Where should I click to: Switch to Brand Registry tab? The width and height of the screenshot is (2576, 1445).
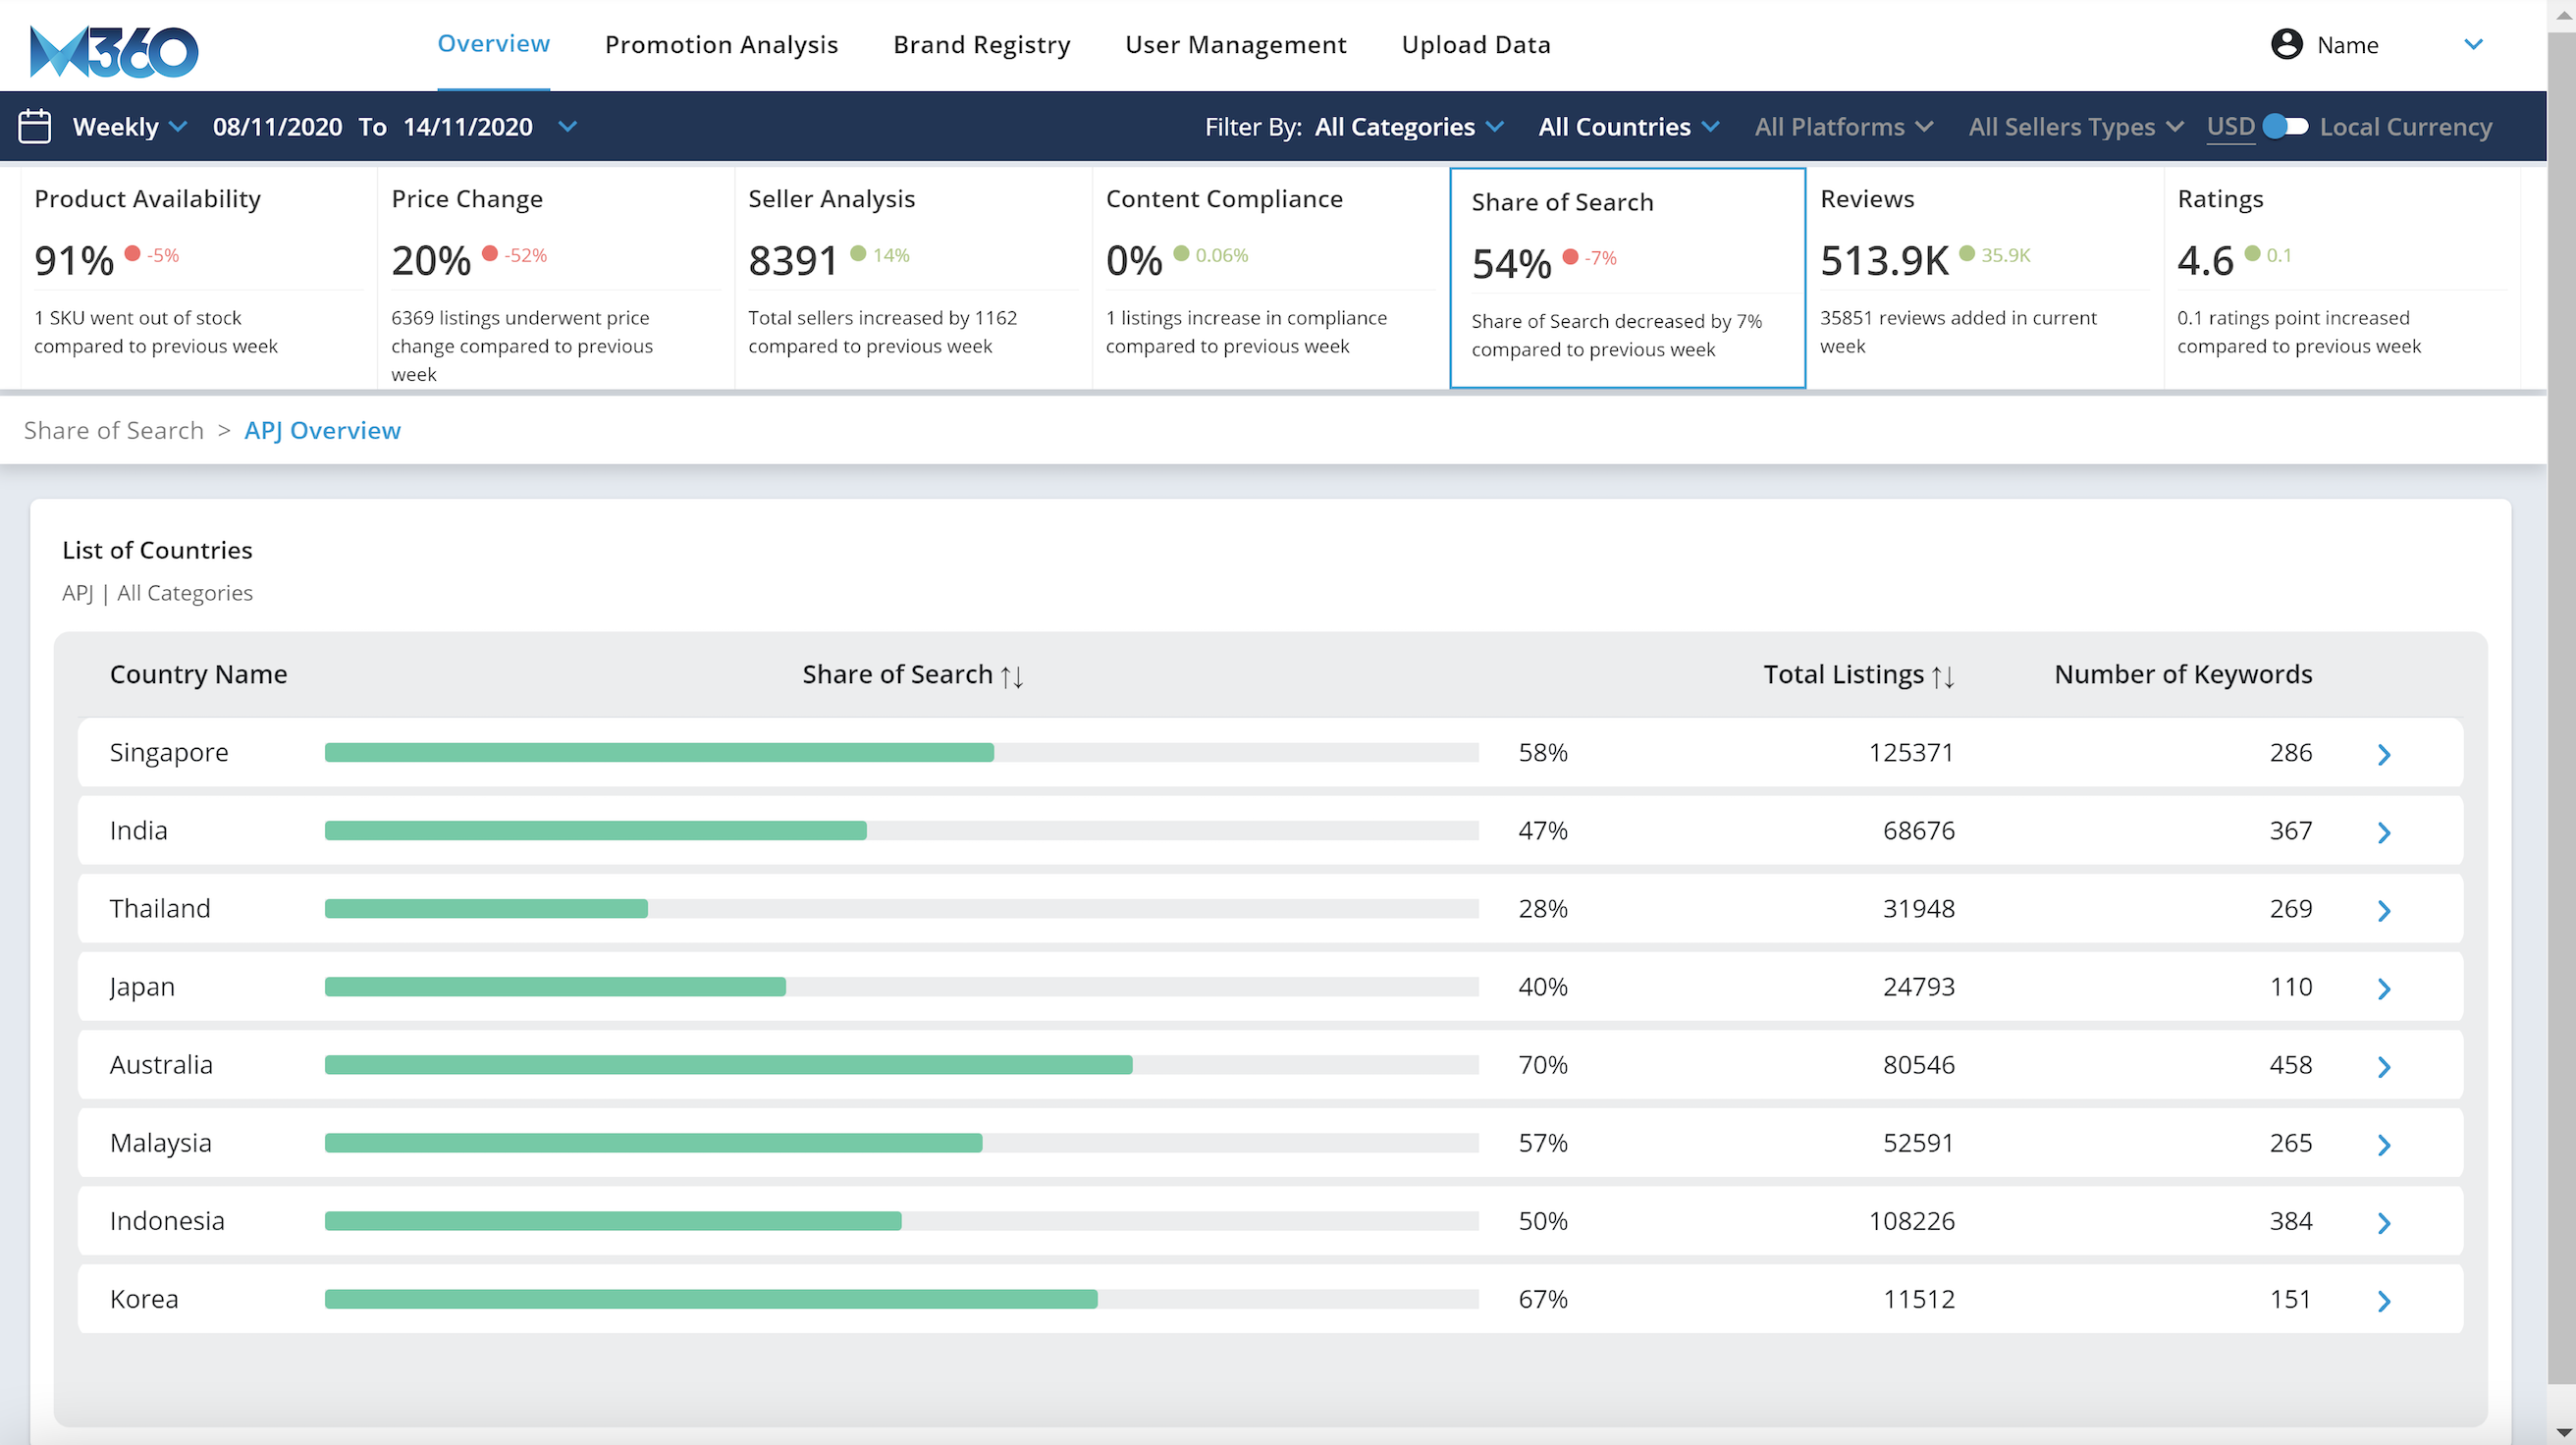(981, 45)
